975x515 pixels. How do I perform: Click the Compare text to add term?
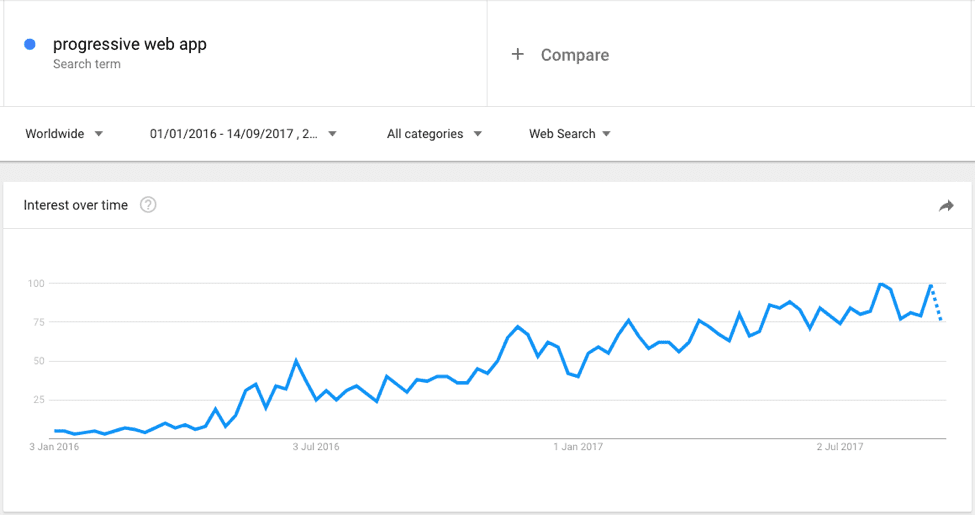[x=575, y=55]
